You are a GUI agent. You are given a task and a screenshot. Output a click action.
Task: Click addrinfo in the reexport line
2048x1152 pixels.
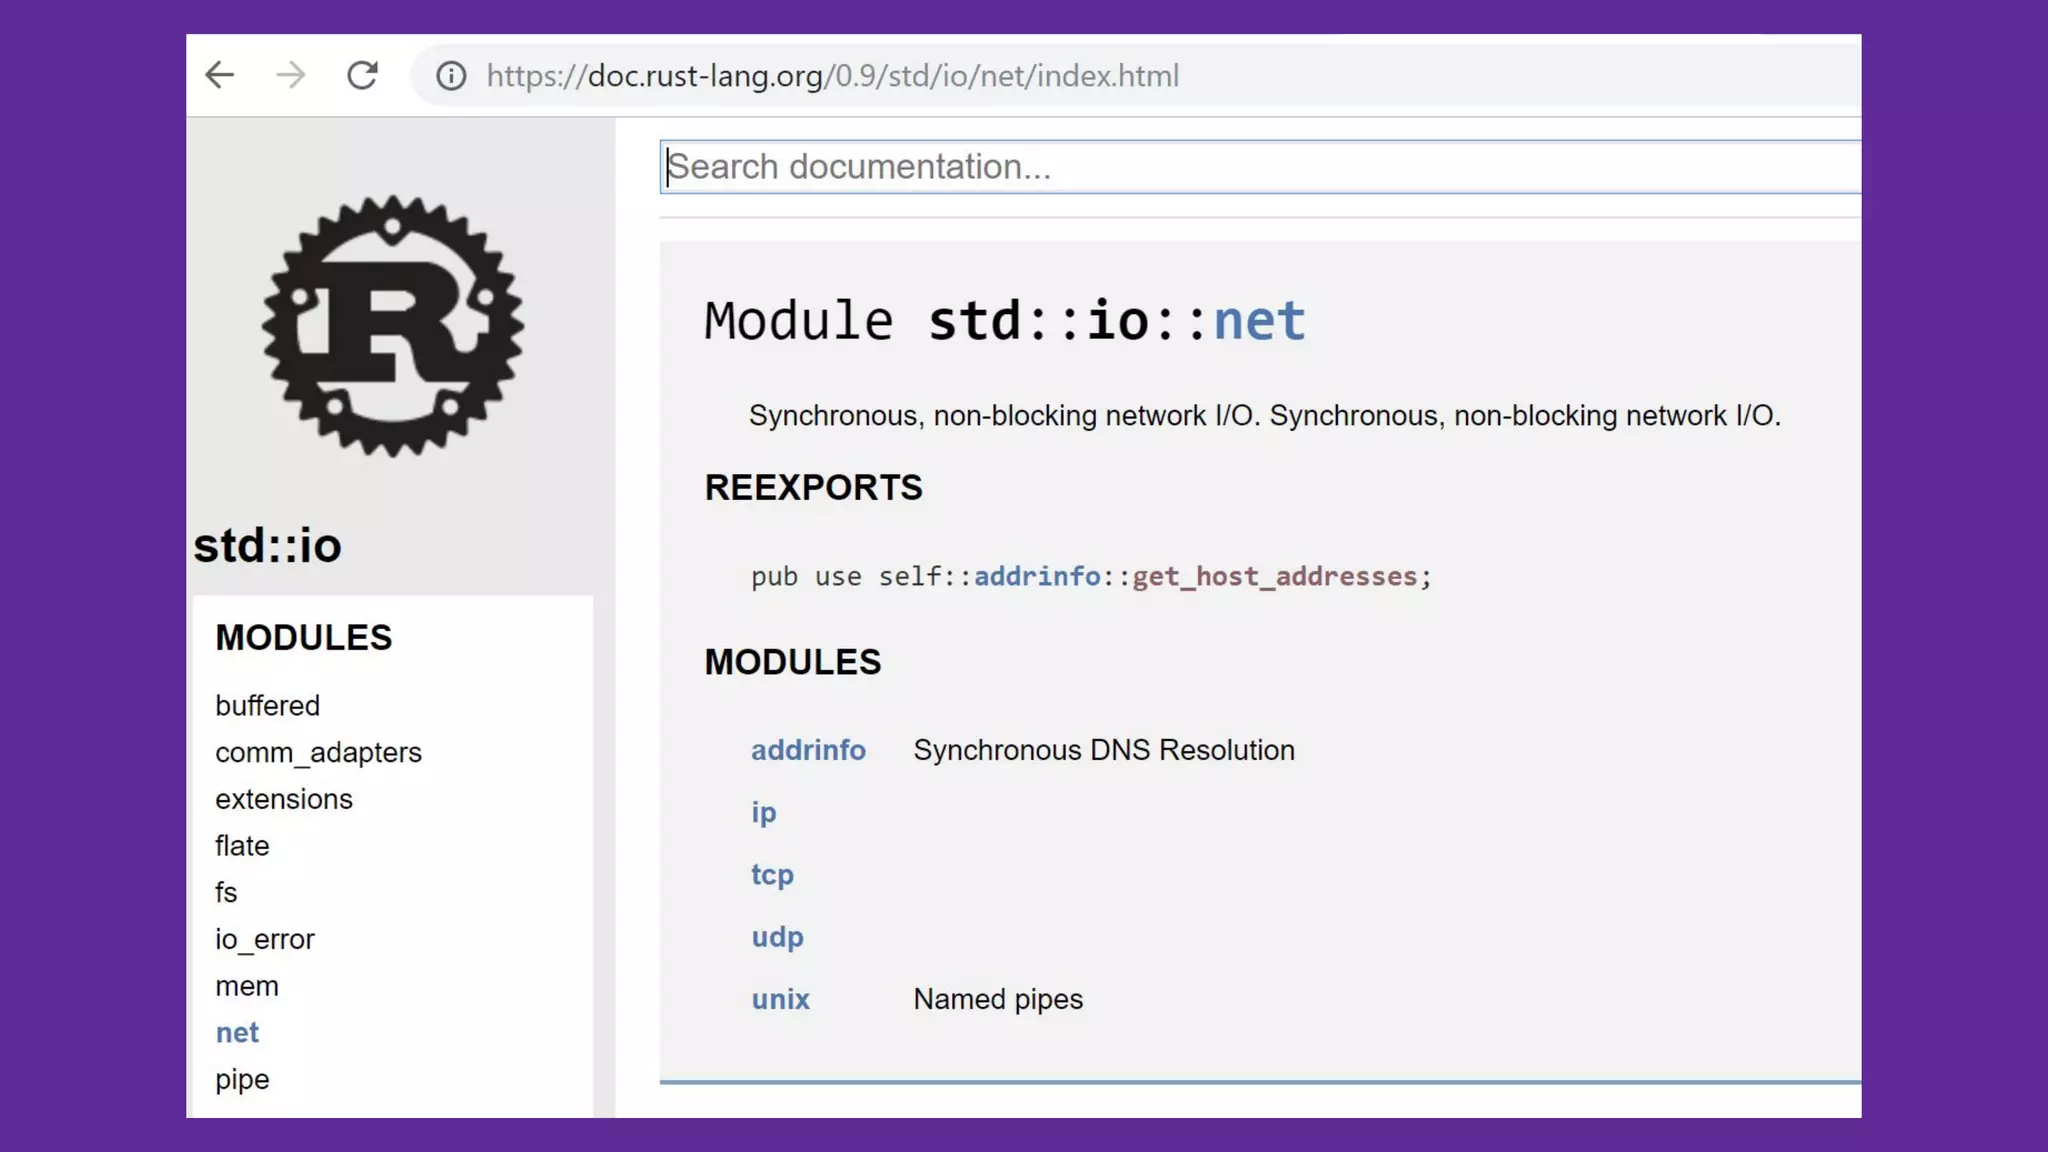[1036, 577]
